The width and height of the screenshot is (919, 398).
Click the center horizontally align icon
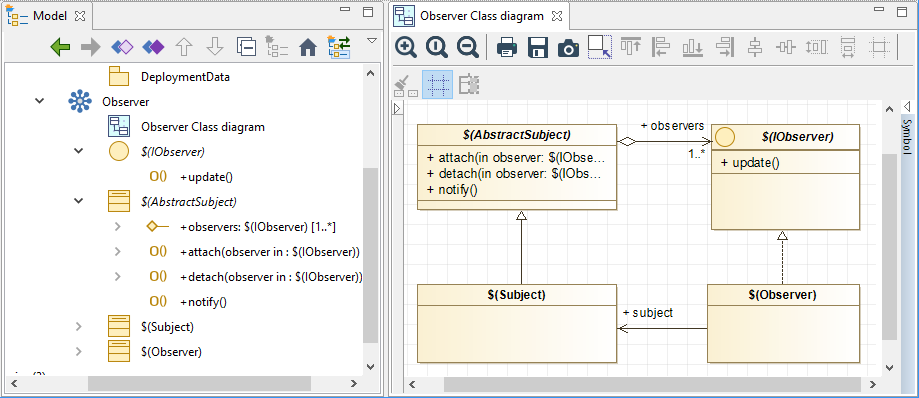(x=786, y=47)
